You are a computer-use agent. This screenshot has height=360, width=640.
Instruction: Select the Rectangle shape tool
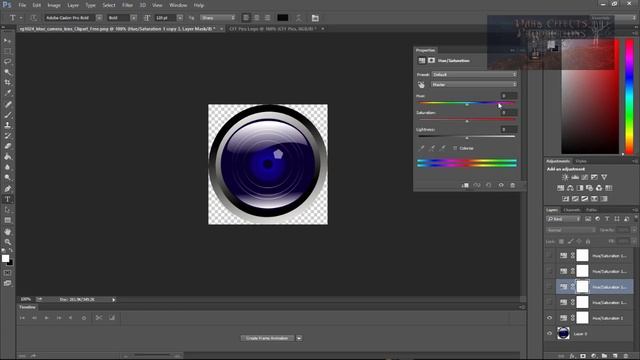(7, 220)
